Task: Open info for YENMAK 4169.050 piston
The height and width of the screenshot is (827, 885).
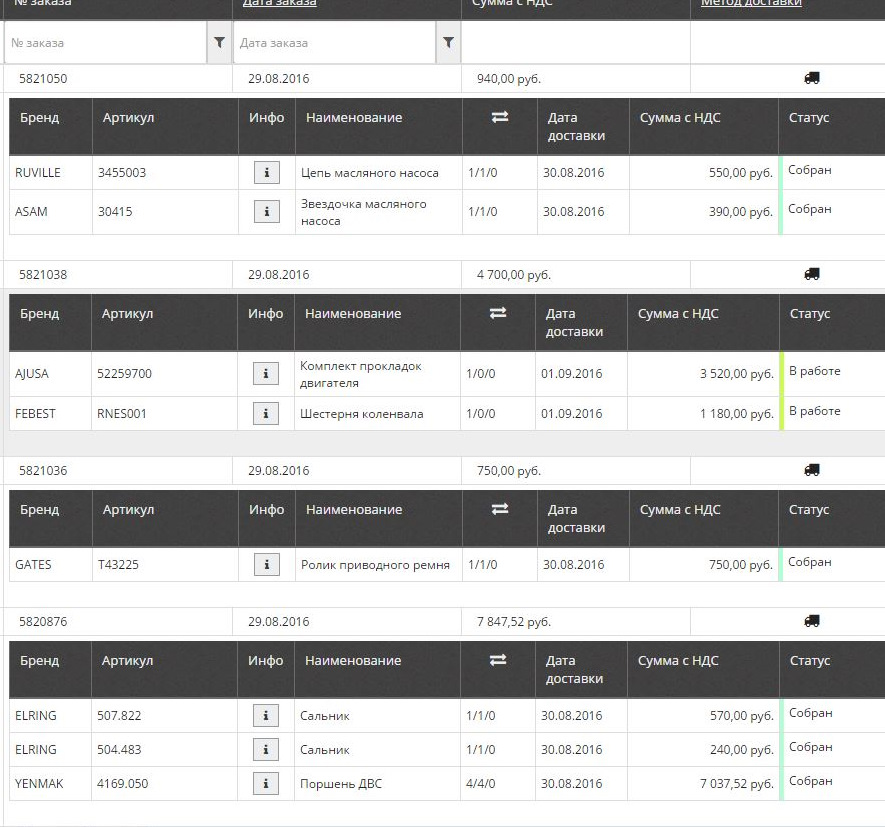Action: coord(266,783)
